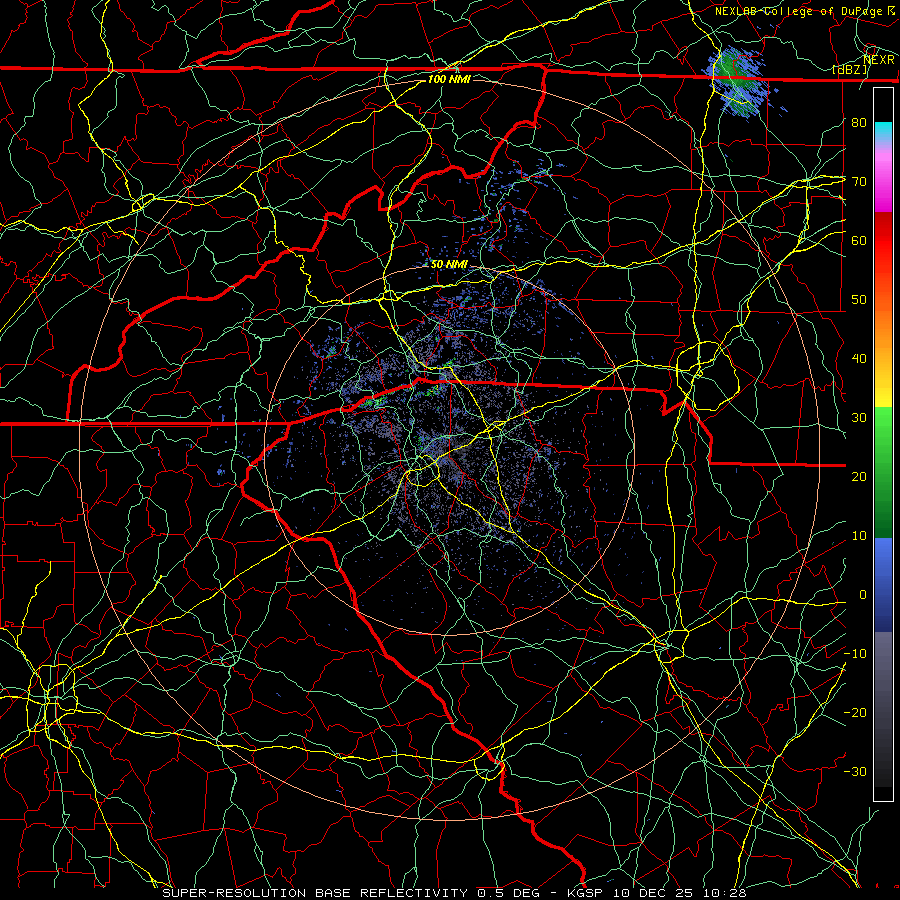Click the 70 value on the dBZ scale
Viewport: 900px width, 900px height.
[859, 182]
